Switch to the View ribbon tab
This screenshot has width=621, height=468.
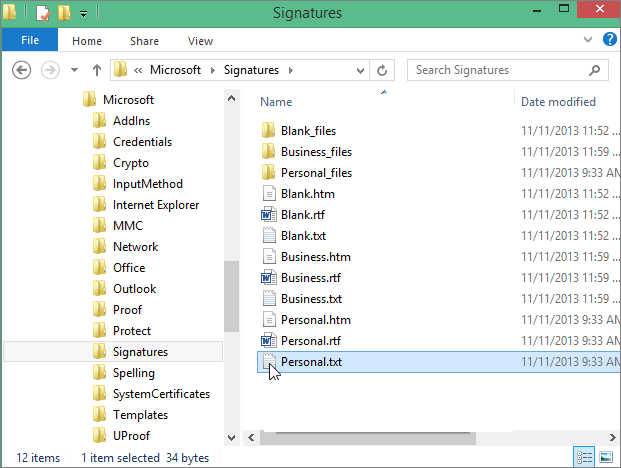point(200,41)
